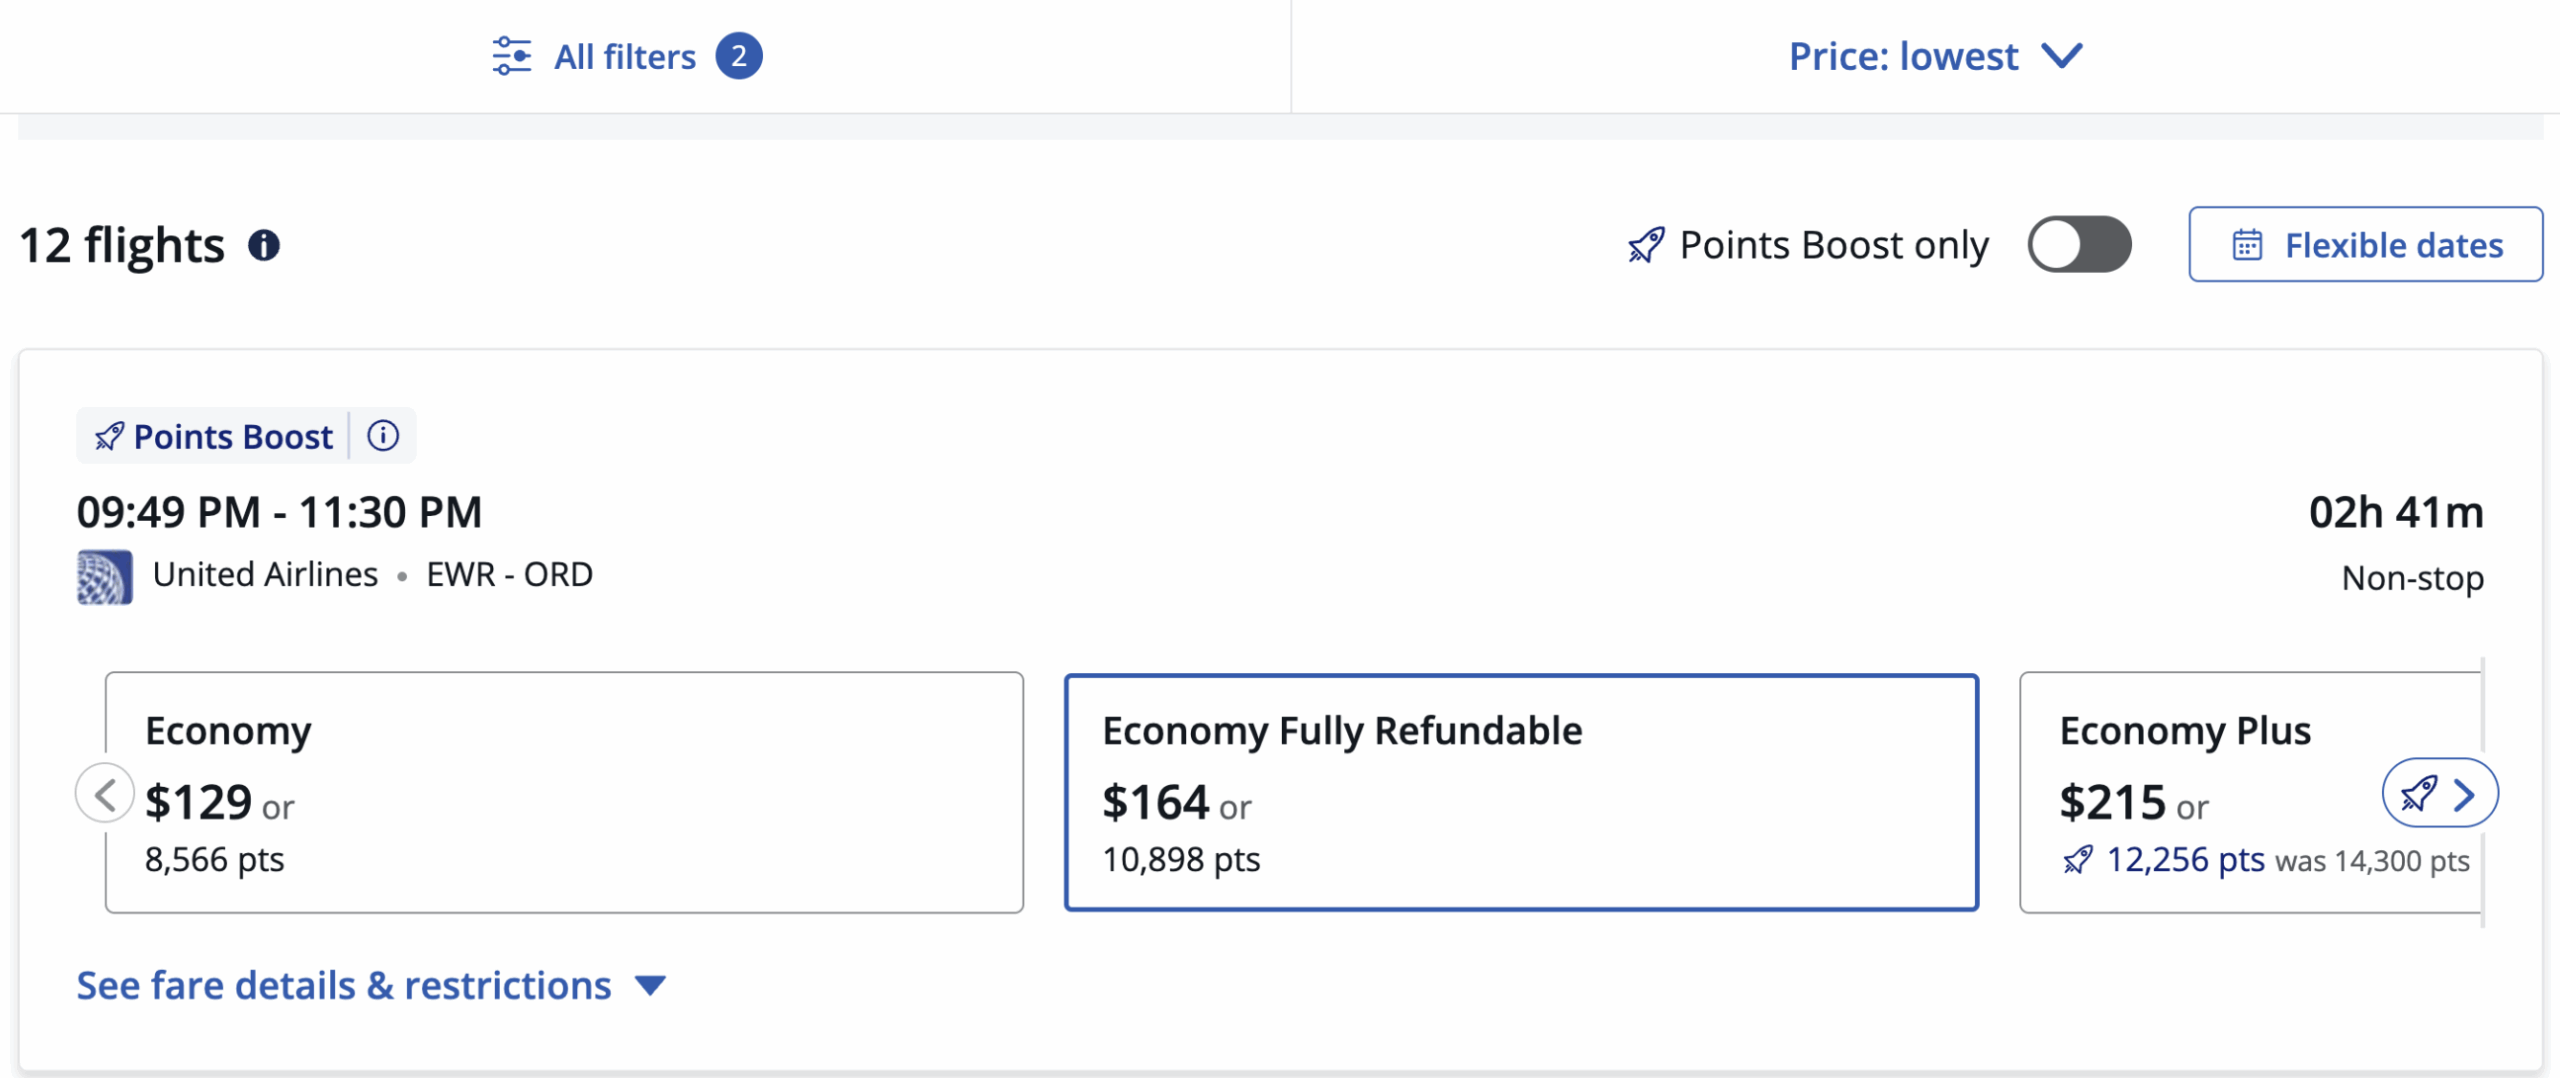Viewport: 2560px width, 1078px height.
Task: Click the Points Boost info circle icon
Action: (383, 436)
